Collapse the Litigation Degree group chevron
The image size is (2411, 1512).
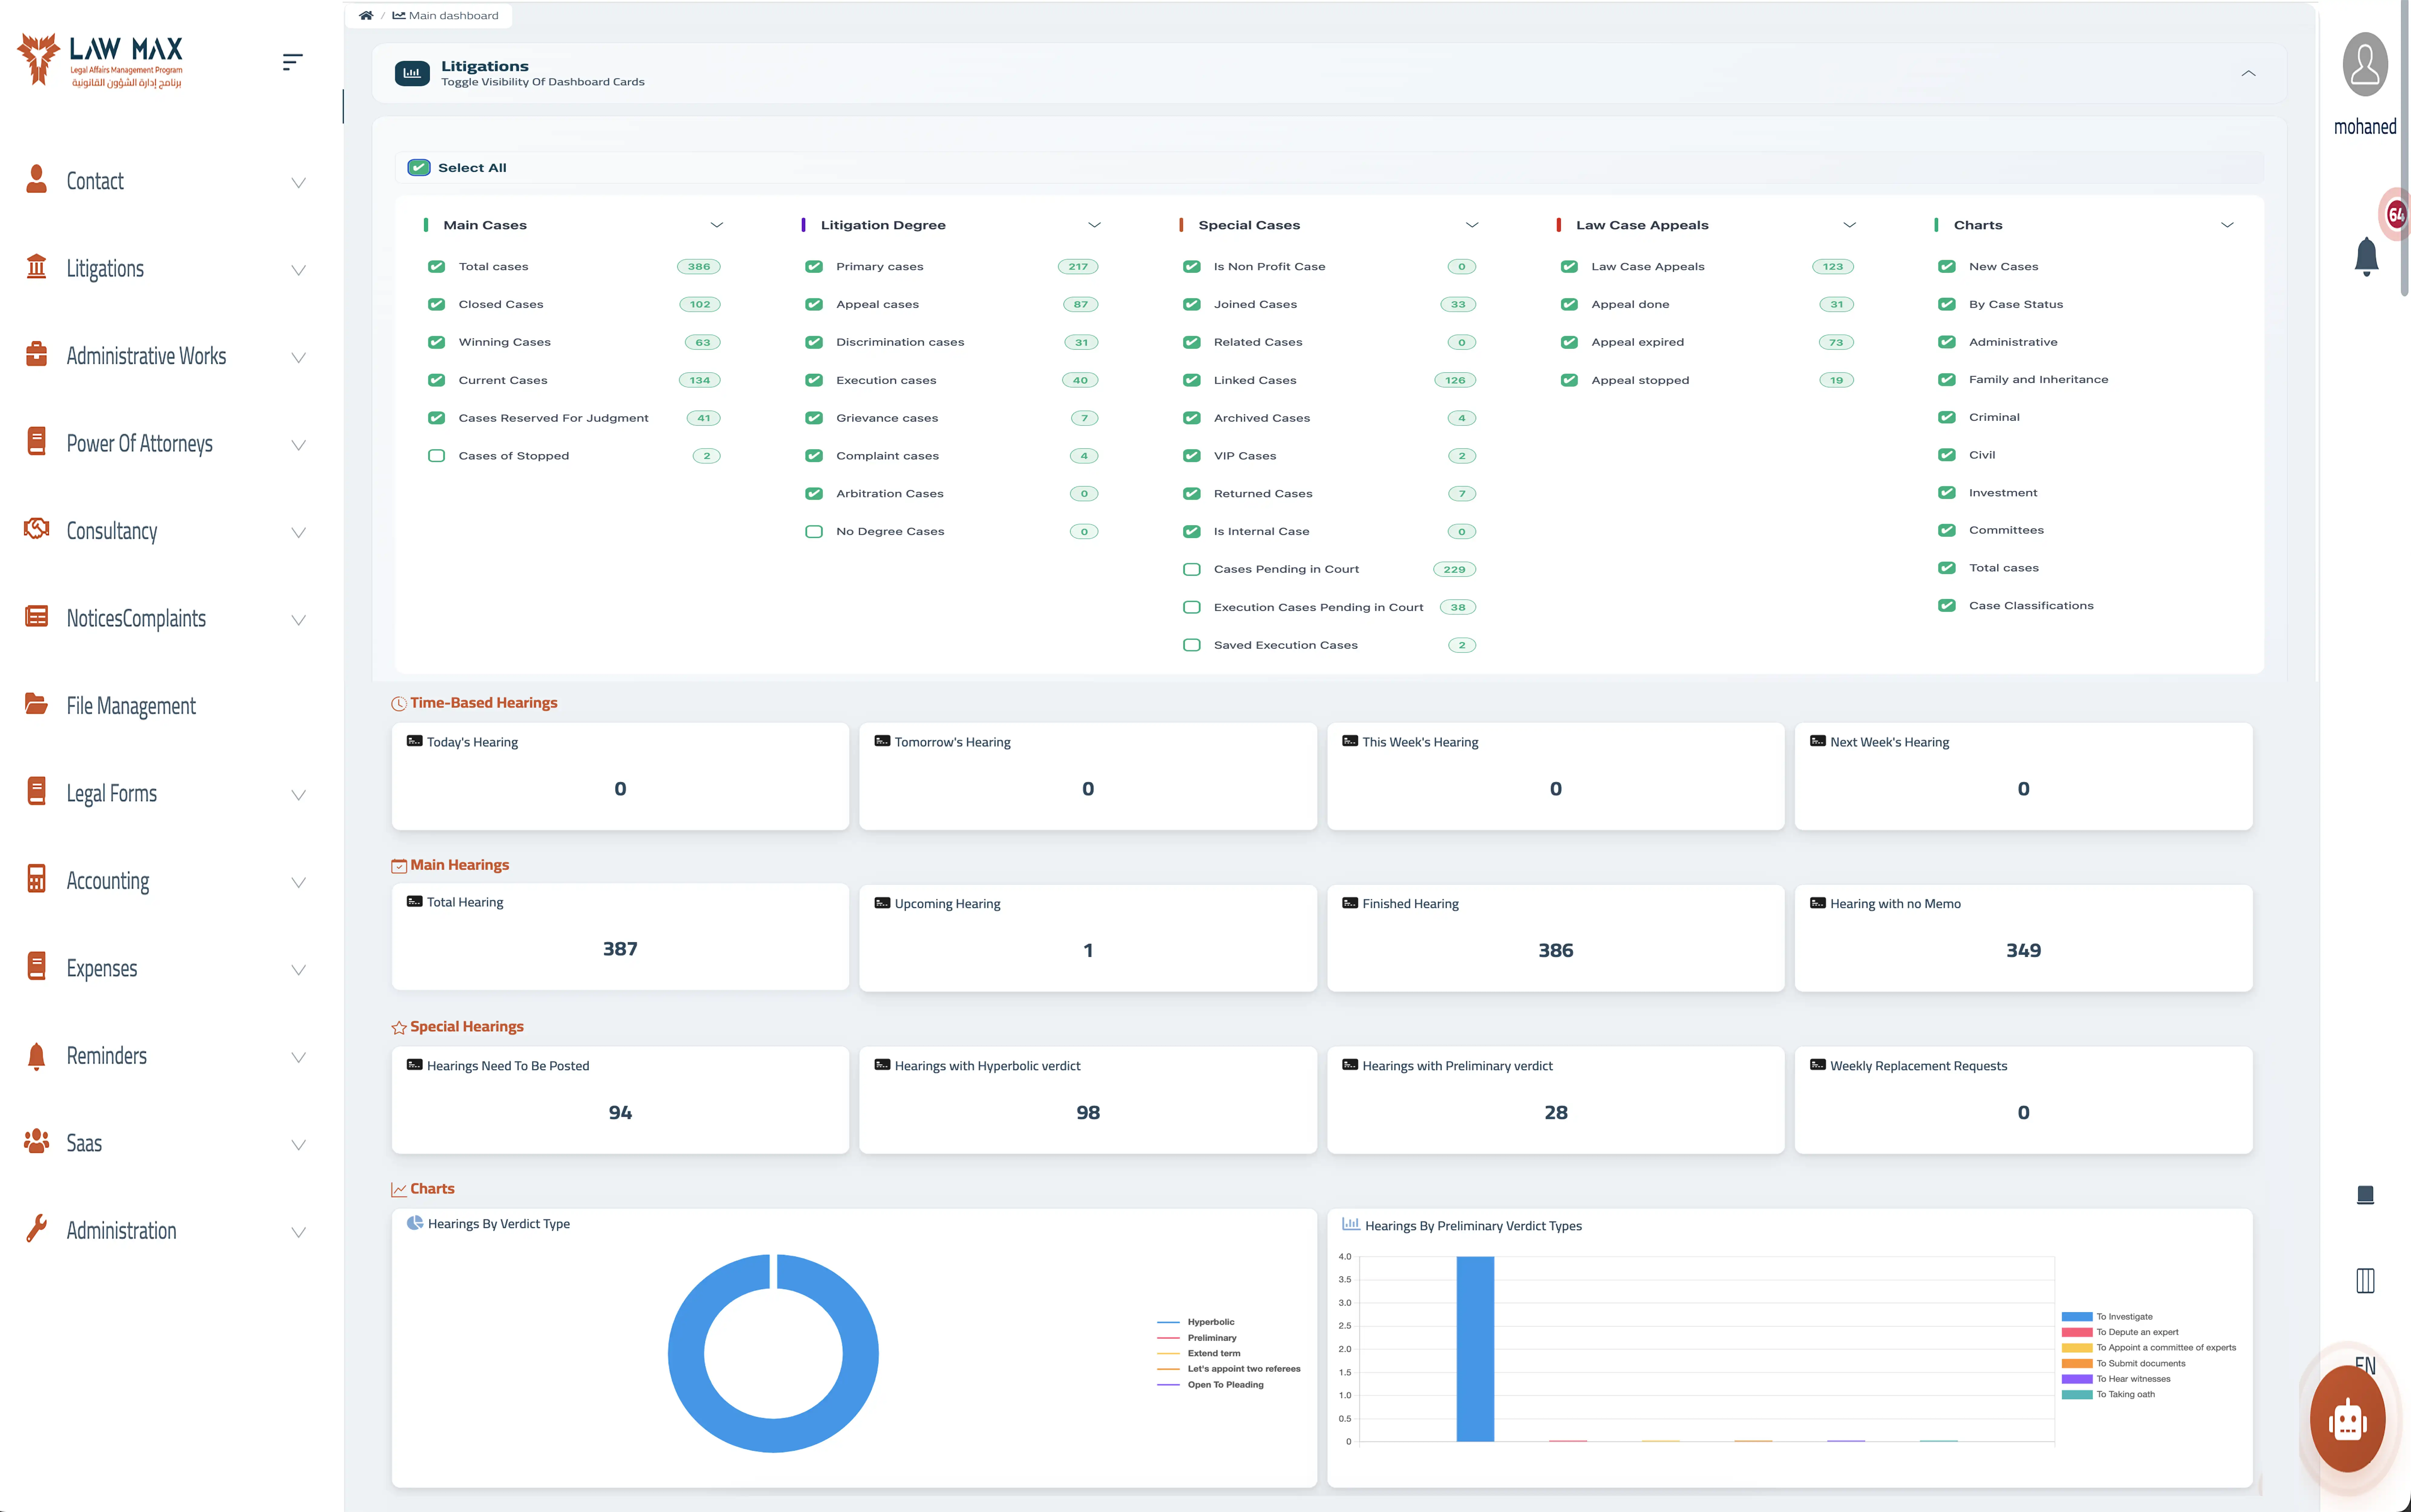1094,225
